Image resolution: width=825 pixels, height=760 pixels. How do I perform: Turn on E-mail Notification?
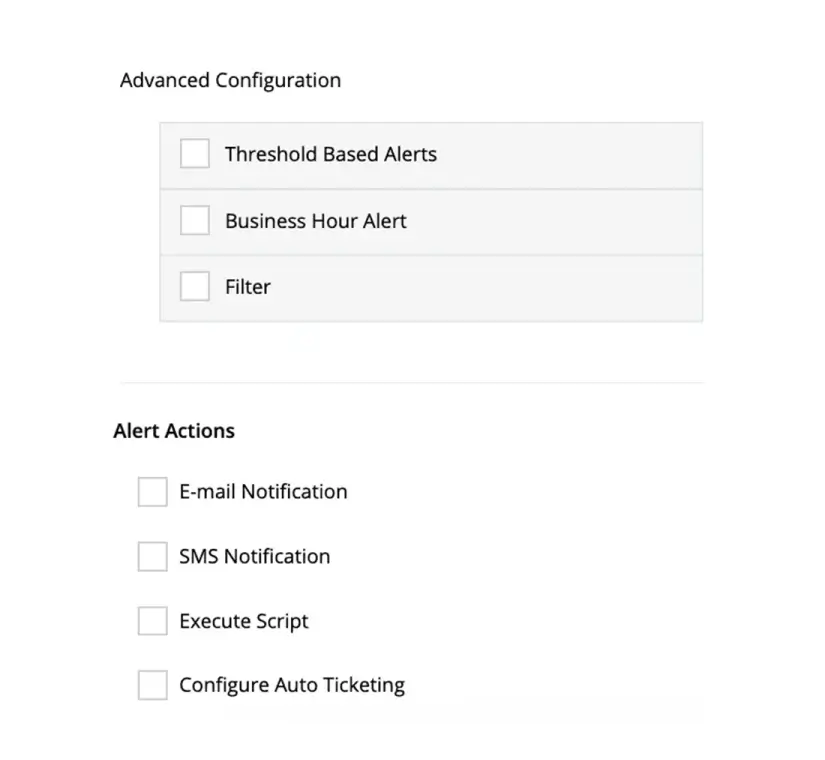(151, 491)
